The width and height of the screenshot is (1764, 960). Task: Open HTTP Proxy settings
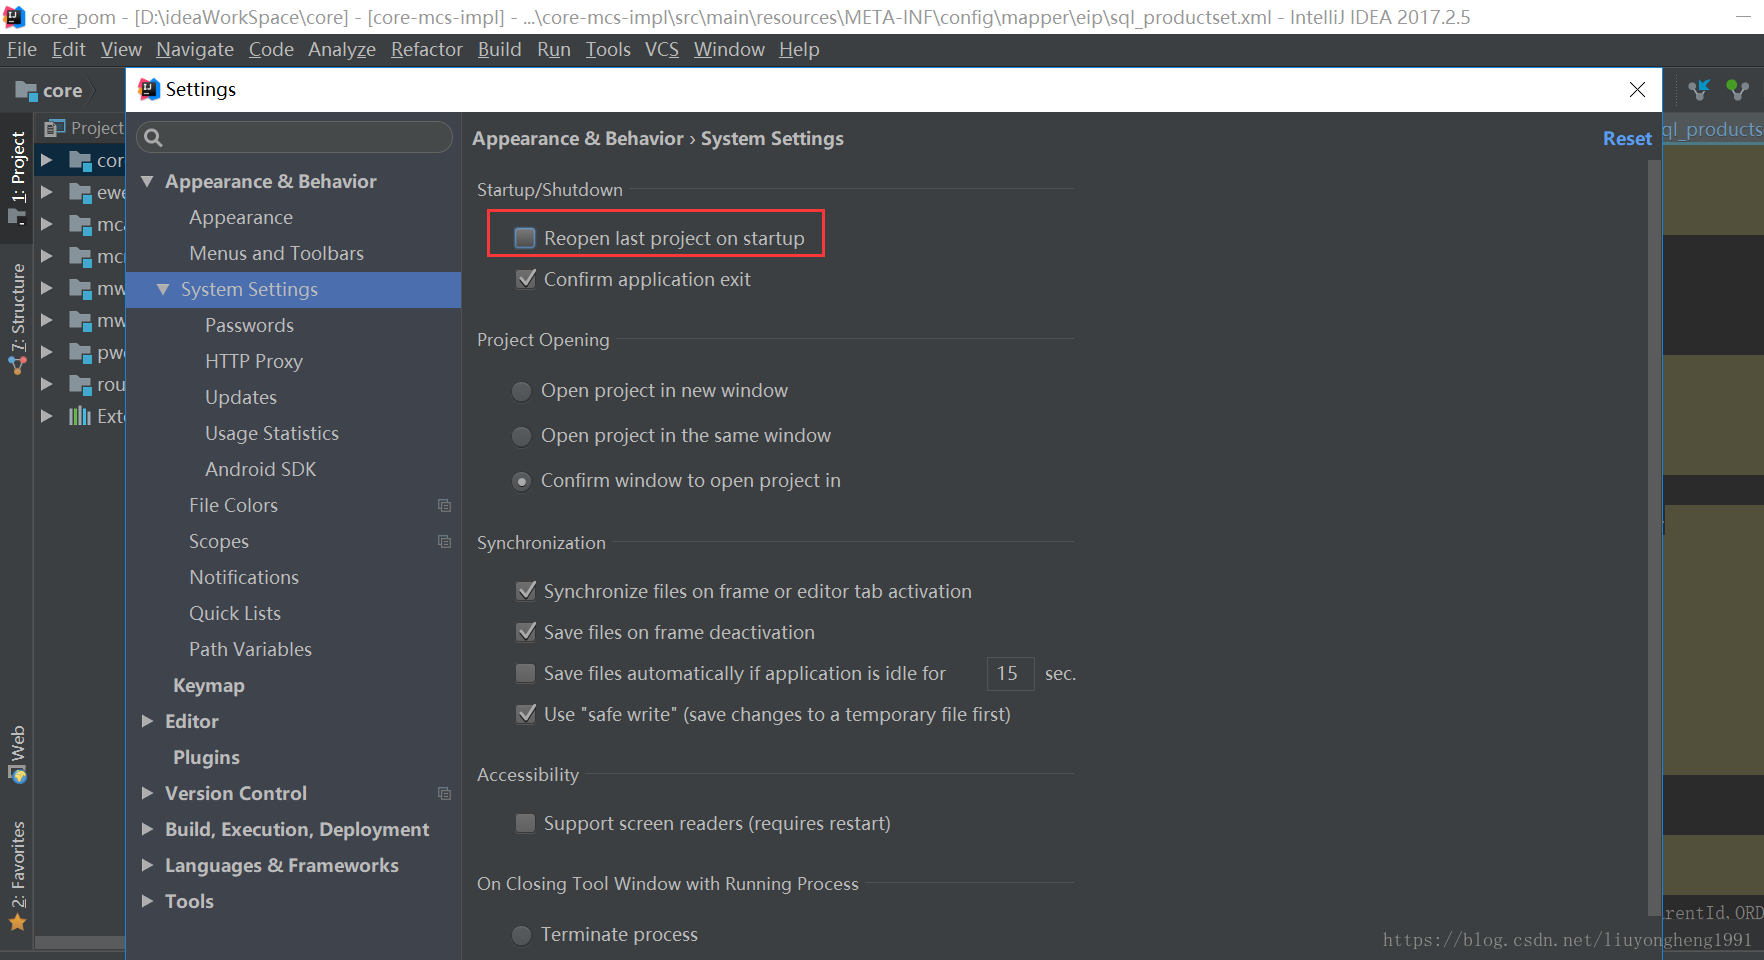[x=254, y=361]
